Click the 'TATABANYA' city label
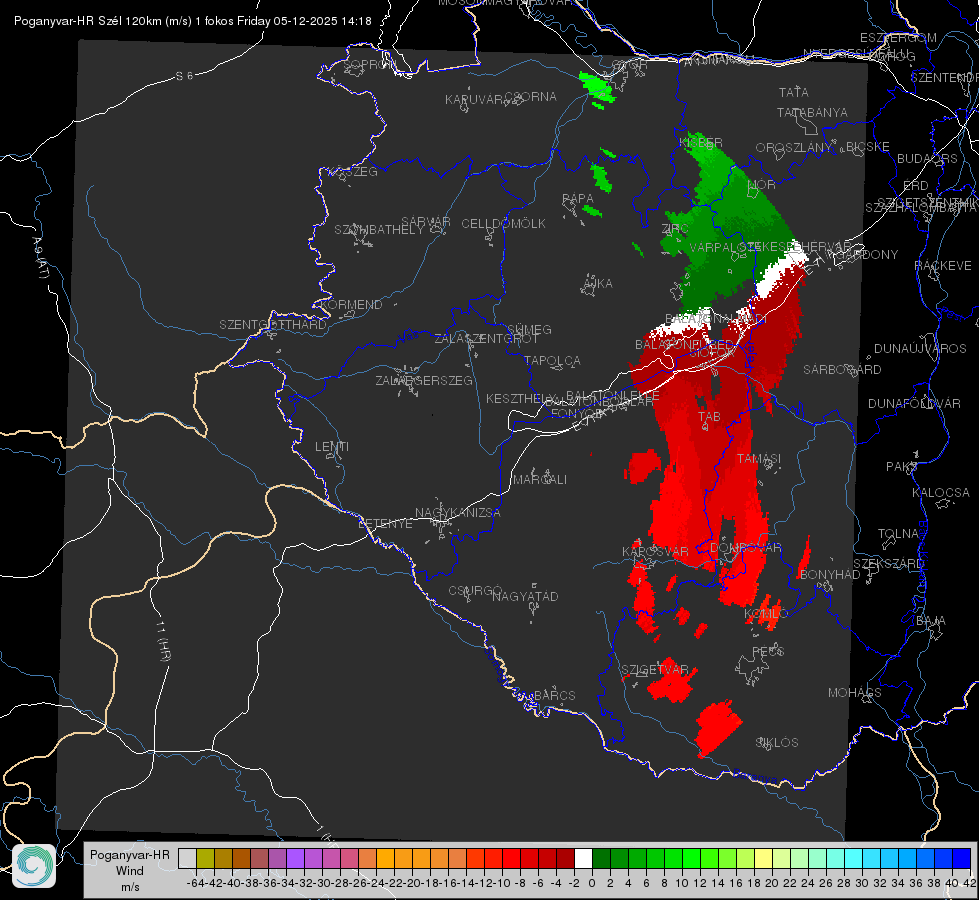Image resolution: width=979 pixels, height=900 pixels. tap(812, 112)
